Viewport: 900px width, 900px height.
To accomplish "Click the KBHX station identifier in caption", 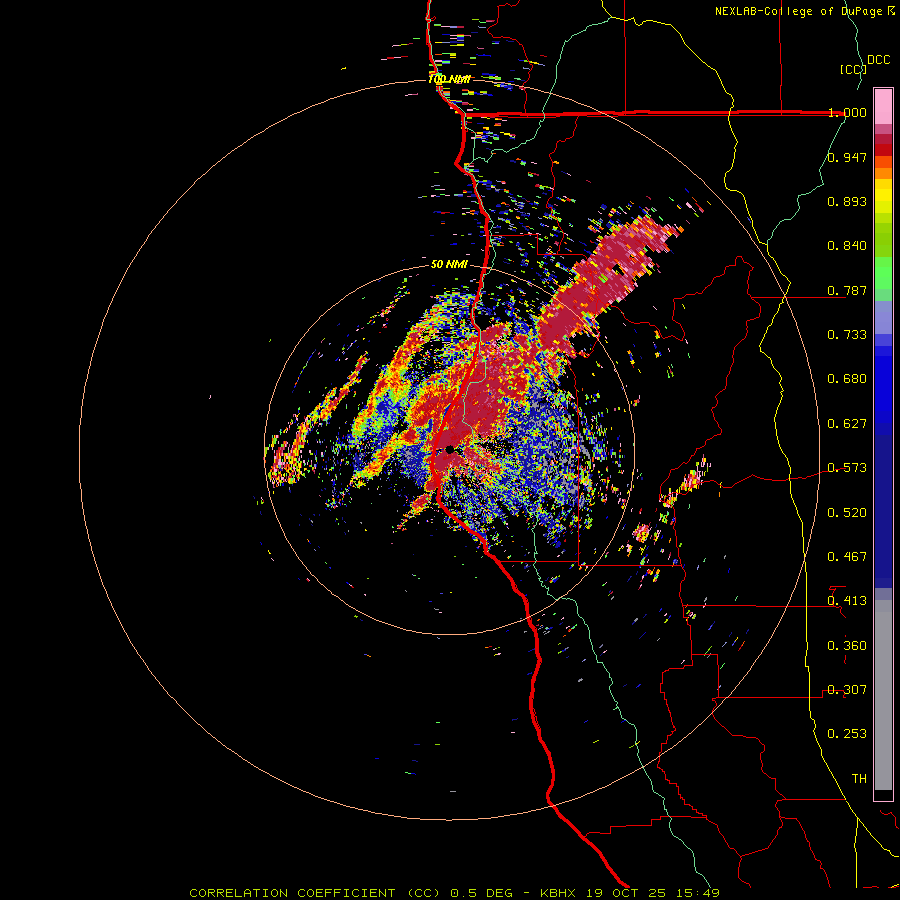I will 560,893.
